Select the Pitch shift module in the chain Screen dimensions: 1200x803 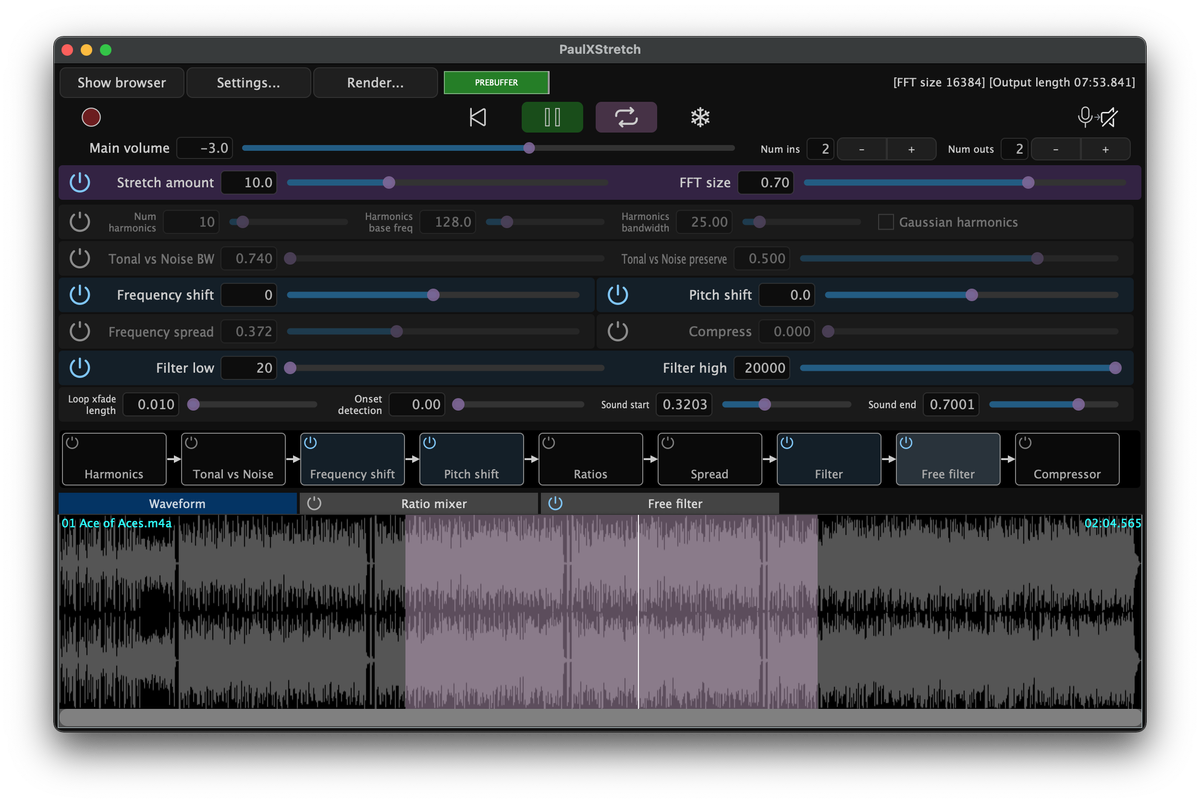click(471, 459)
